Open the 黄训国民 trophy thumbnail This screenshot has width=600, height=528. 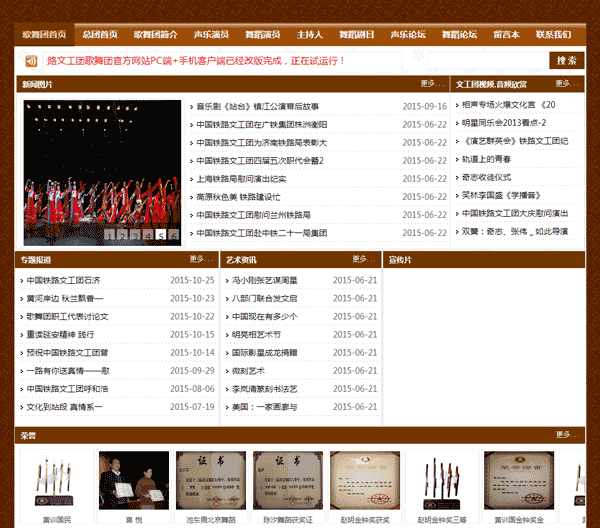pos(57,480)
